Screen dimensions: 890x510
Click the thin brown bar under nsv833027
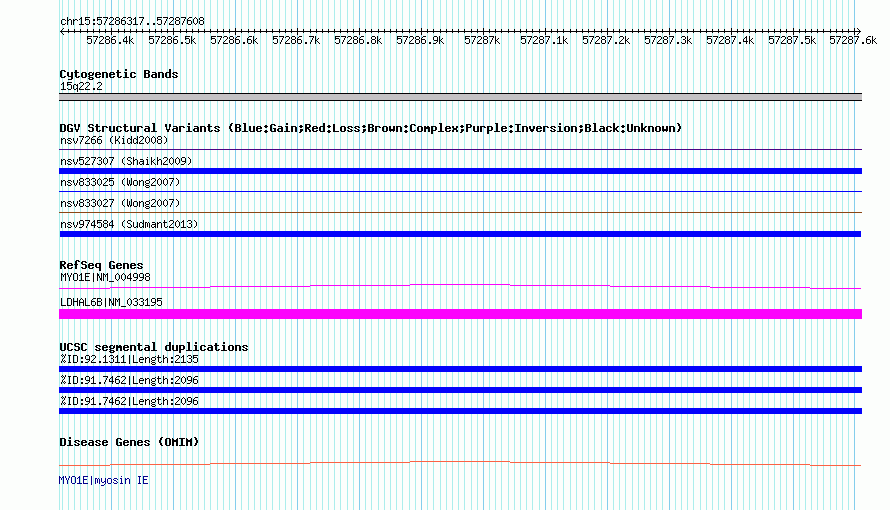tap(460, 213)
